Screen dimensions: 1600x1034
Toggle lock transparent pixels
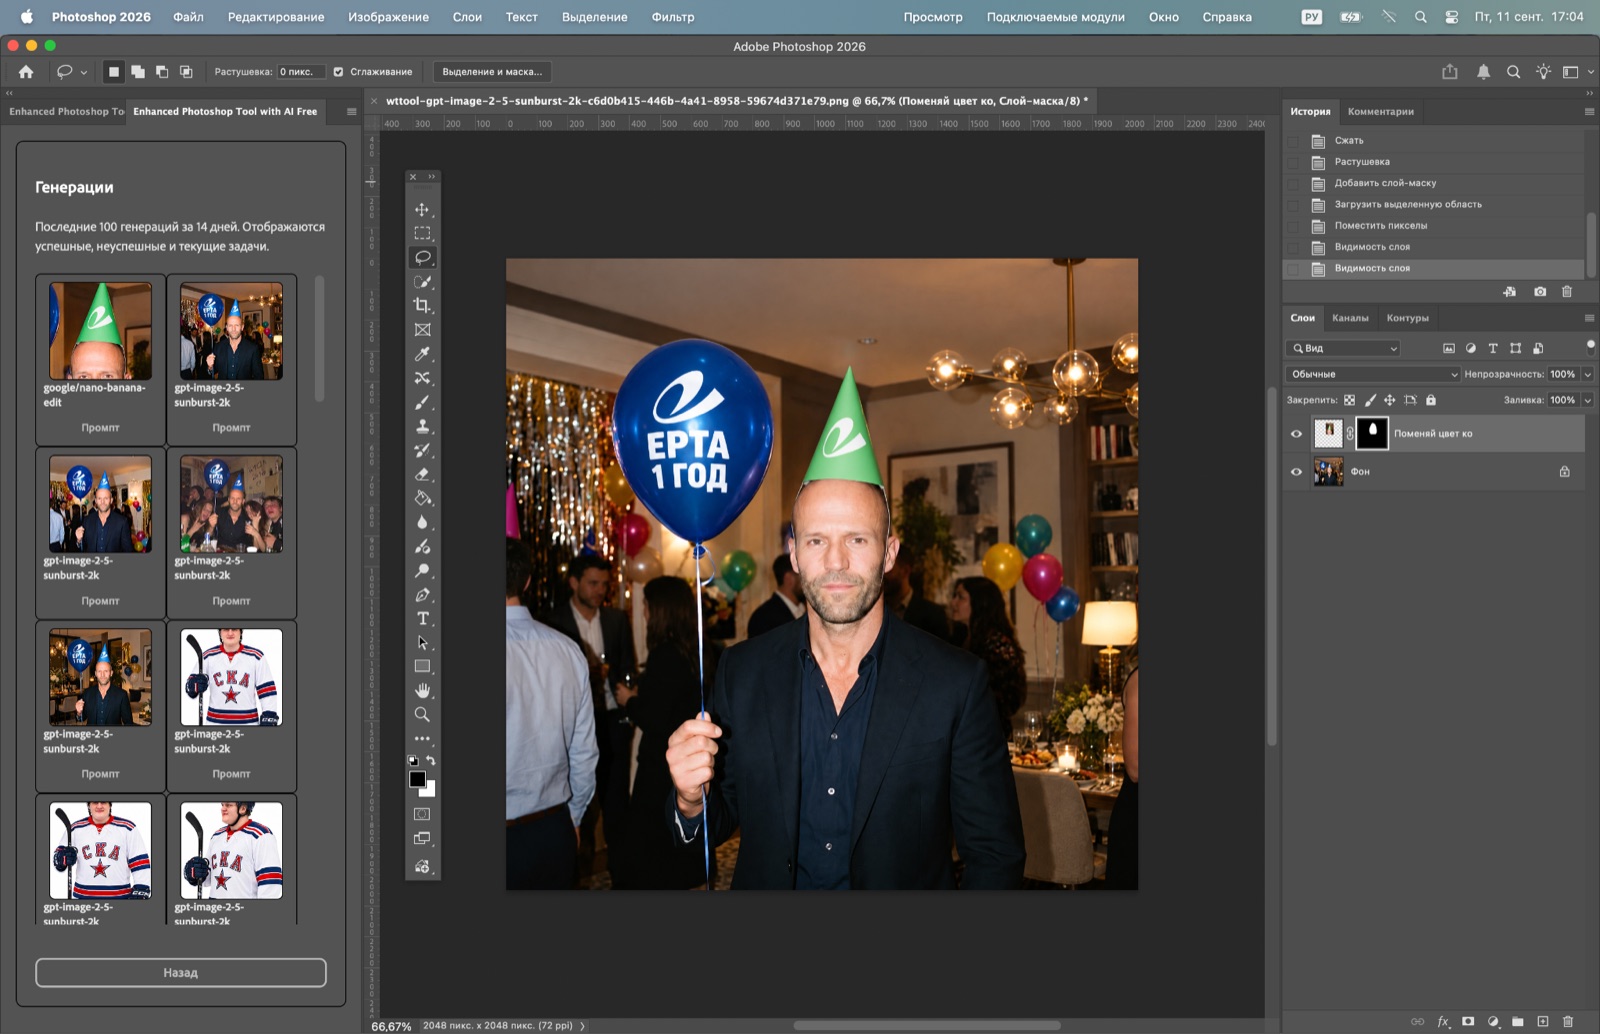[1349, 400]
